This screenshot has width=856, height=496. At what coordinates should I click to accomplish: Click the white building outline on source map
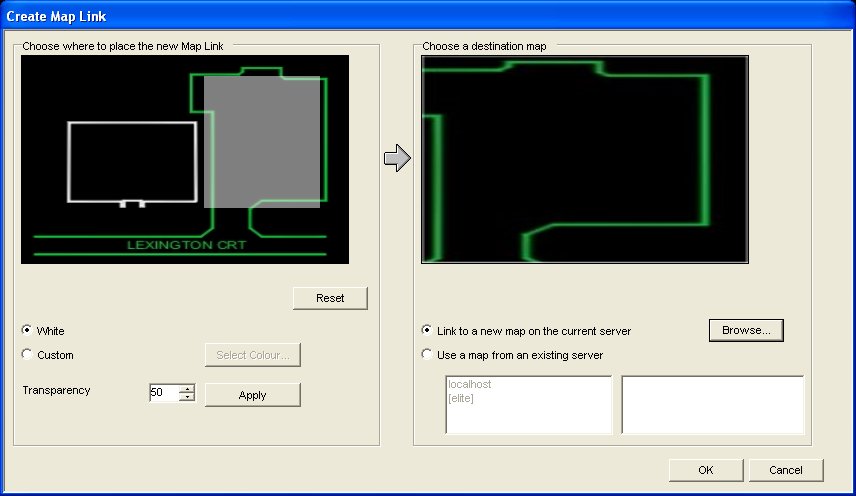point(132,163)
